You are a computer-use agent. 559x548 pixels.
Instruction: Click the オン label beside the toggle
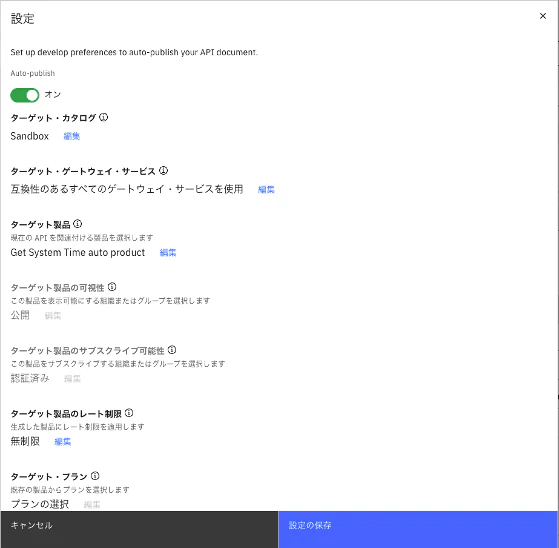52,95
